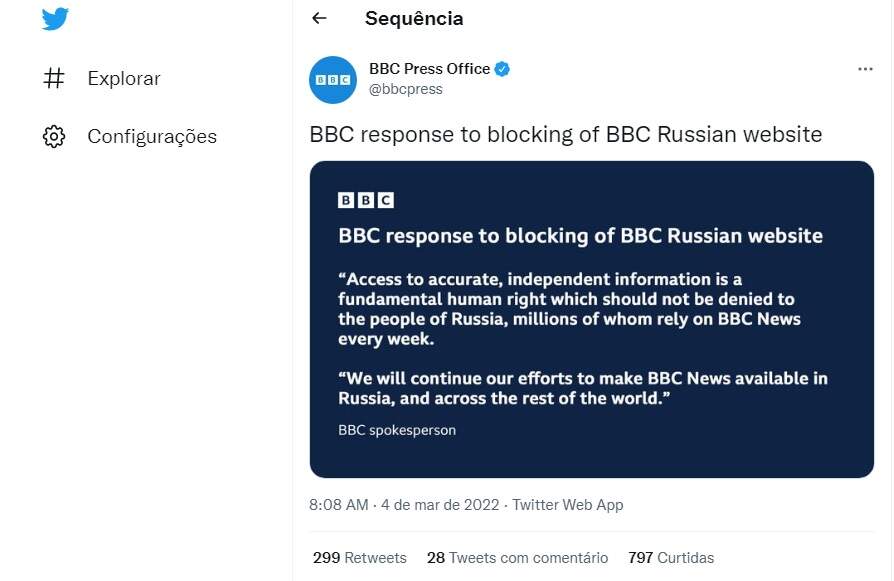Image resolution: width=894 pixels, height=581 pixels.
Task: View the 797 Curtidas list
Action: click(671, 558)
